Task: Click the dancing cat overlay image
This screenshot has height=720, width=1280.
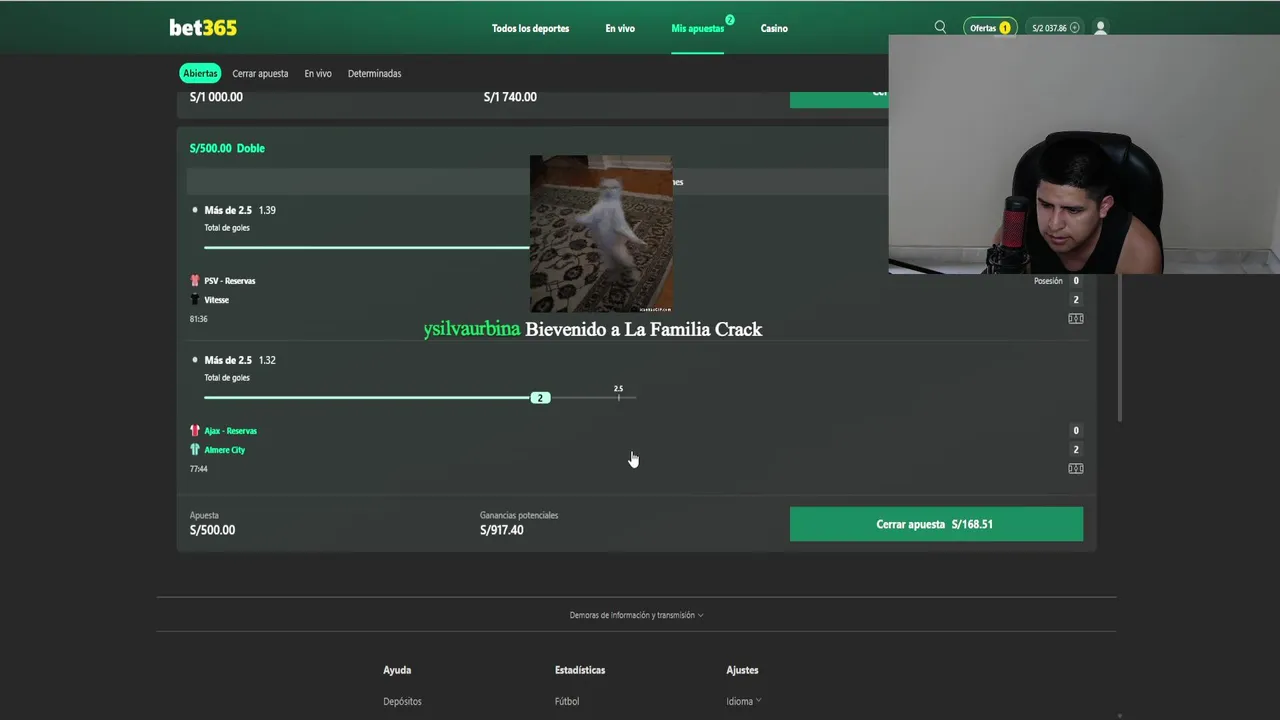Action: [601, 234]
